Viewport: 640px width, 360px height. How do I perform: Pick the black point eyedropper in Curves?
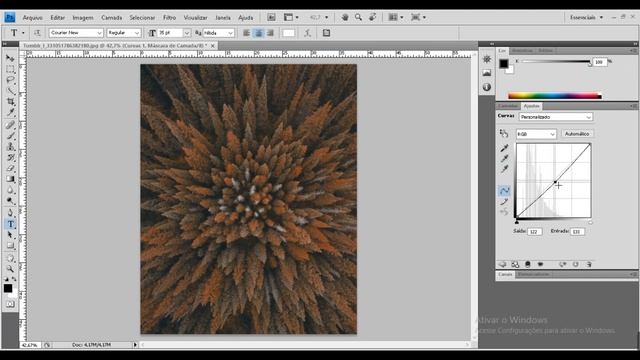coord(504,148)
